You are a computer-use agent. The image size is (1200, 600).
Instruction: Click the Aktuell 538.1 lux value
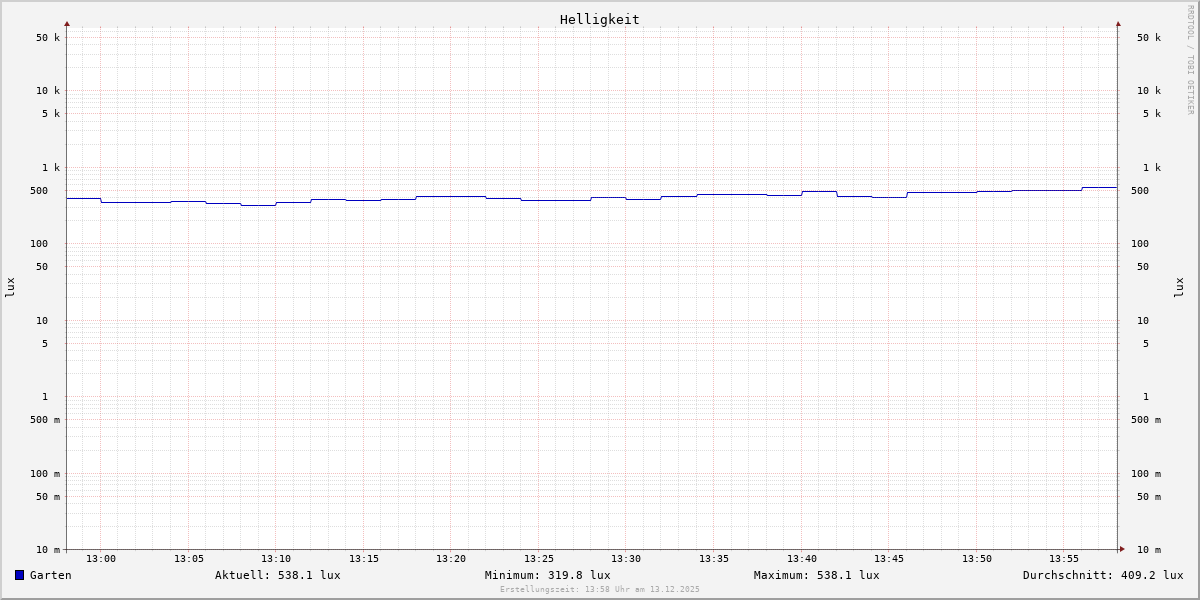(x=277, y=575)
